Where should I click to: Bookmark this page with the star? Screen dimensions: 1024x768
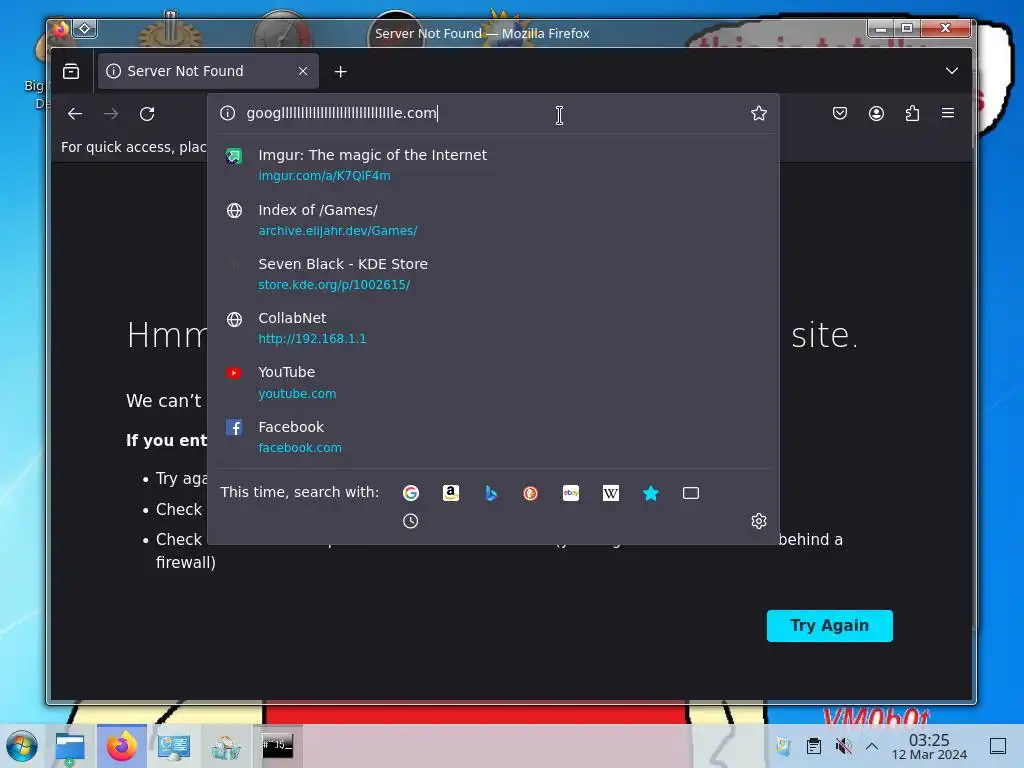[x=758, y=114]
